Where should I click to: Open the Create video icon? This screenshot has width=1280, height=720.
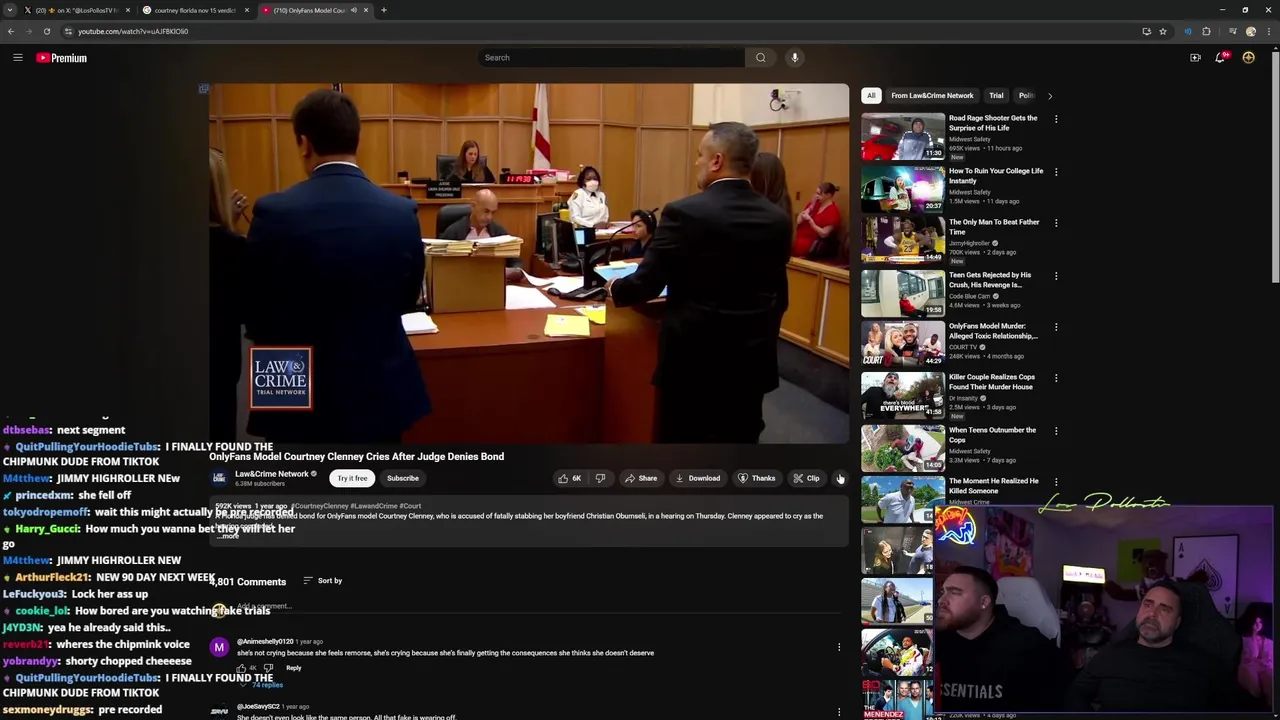coord(1195,58)
